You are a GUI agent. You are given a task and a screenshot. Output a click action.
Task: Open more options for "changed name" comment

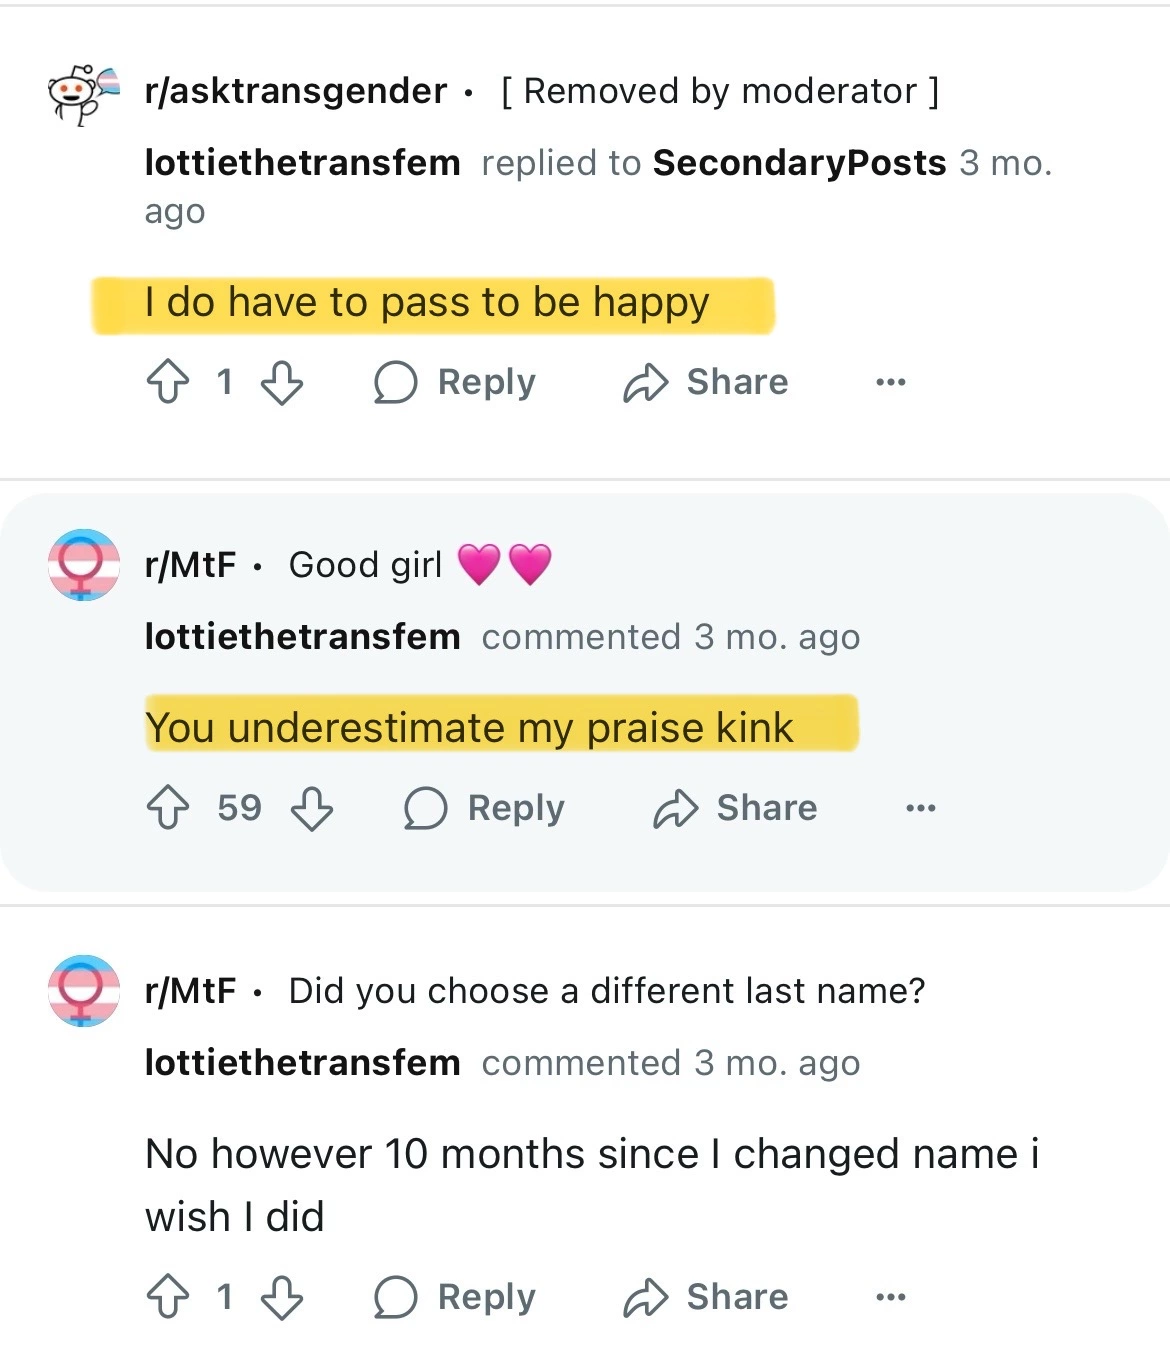(890, 1297)
